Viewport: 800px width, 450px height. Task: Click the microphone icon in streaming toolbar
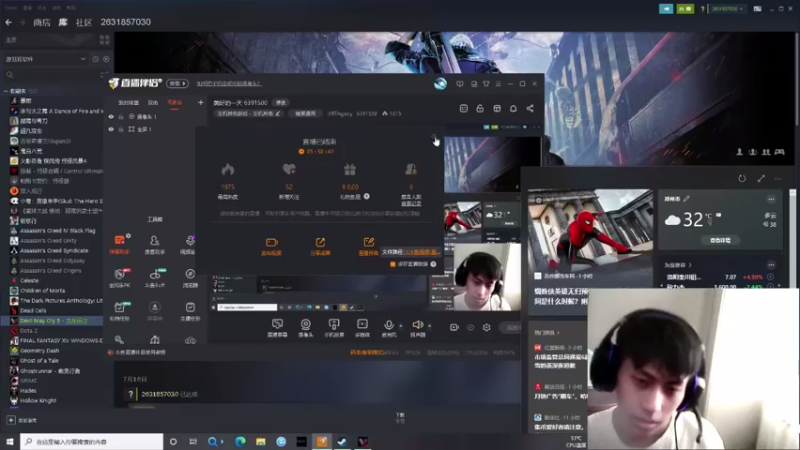[389, 324]
